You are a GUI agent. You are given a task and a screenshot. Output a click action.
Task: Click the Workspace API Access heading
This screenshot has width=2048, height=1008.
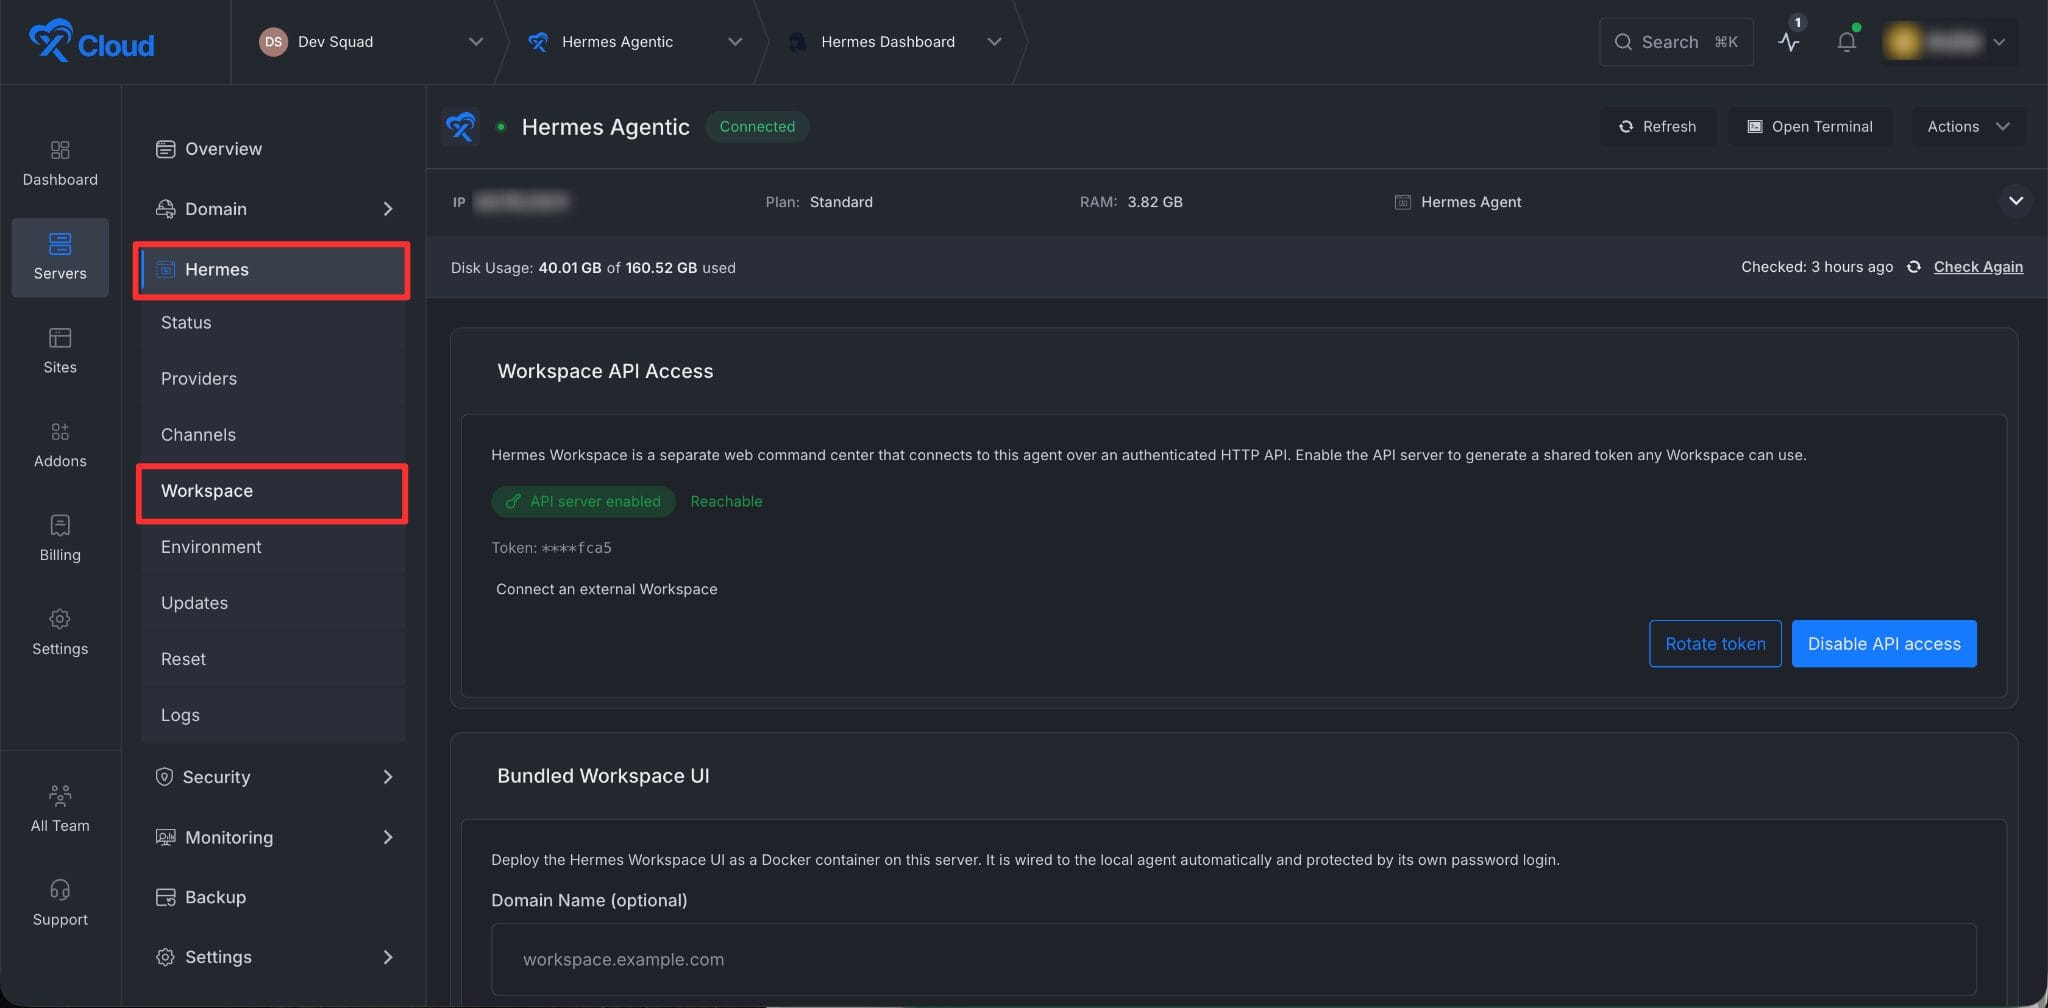605,371
